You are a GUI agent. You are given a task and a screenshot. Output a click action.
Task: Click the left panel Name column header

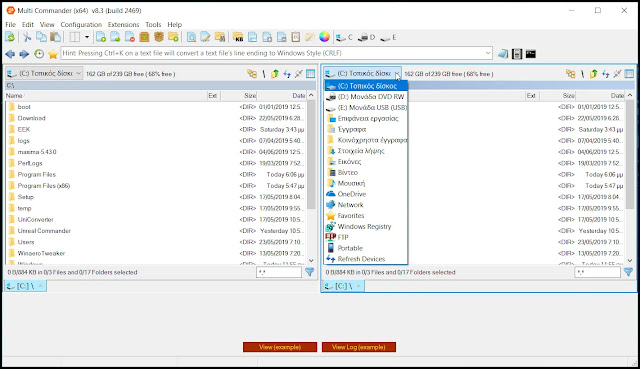106,96
